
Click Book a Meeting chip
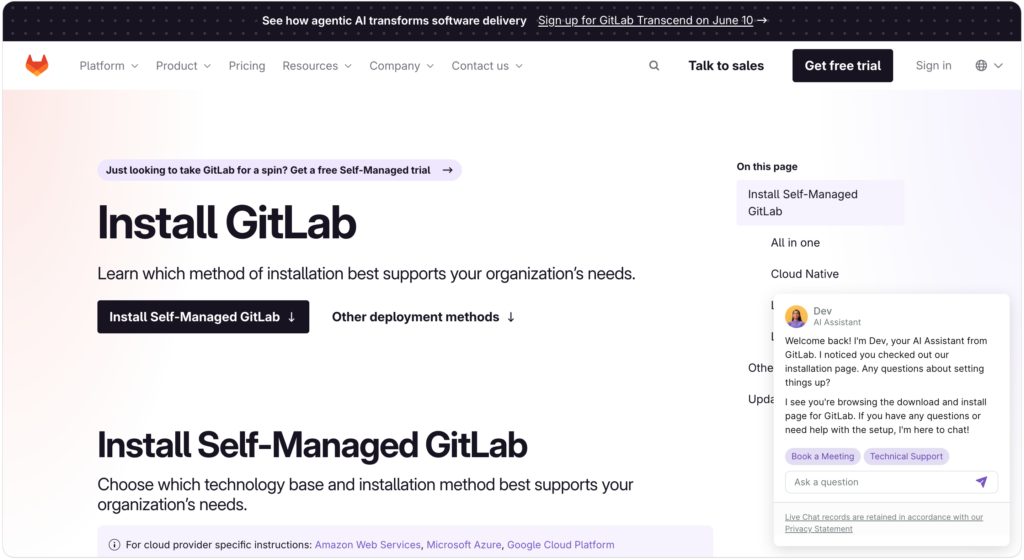click(822, 456)
